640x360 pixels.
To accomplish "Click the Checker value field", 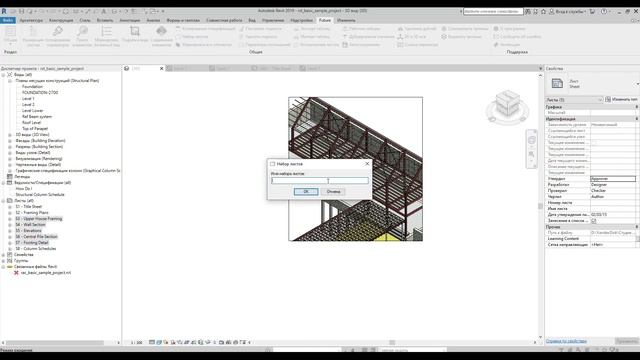I will pyautogui.click(x=613, y=191).
